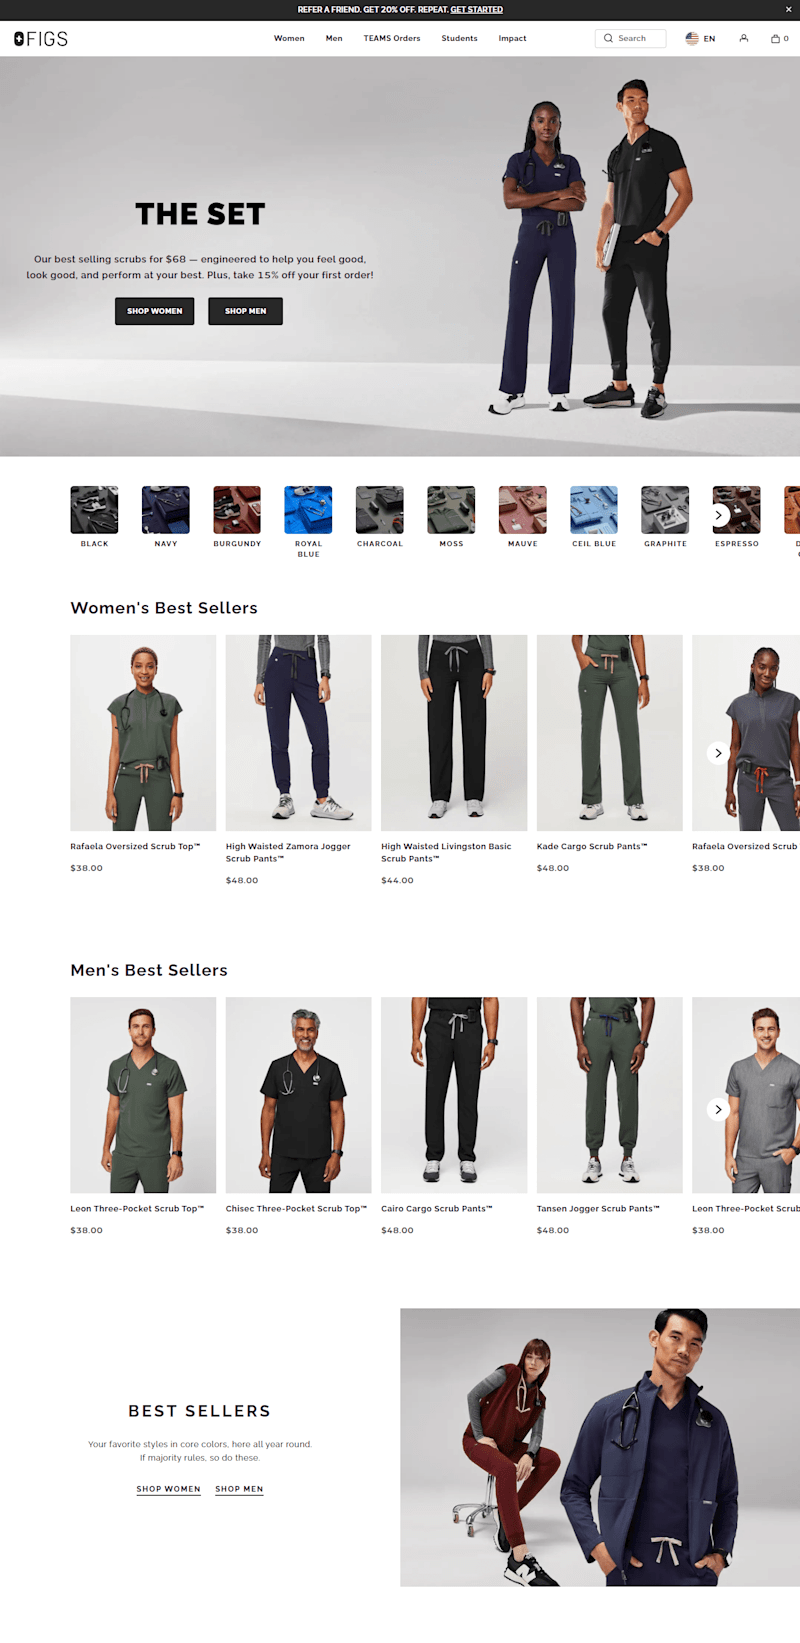Click the Get Started banner link
This screenshot has width=800, height=1643.
coord(477,9)
